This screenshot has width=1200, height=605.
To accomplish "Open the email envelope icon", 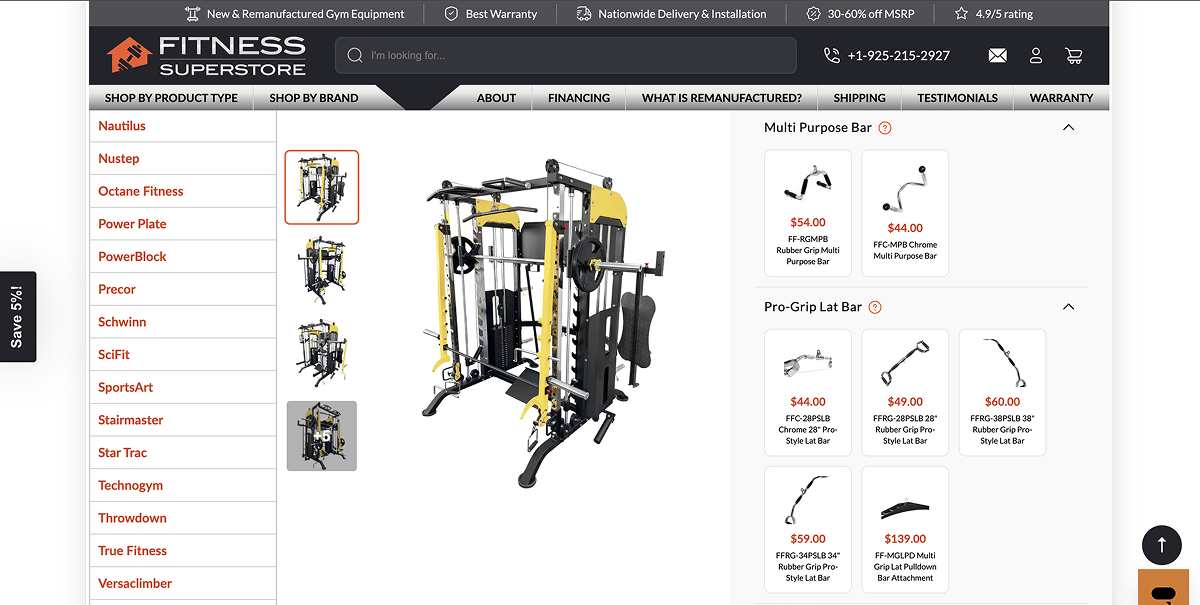I will point(997,56).
